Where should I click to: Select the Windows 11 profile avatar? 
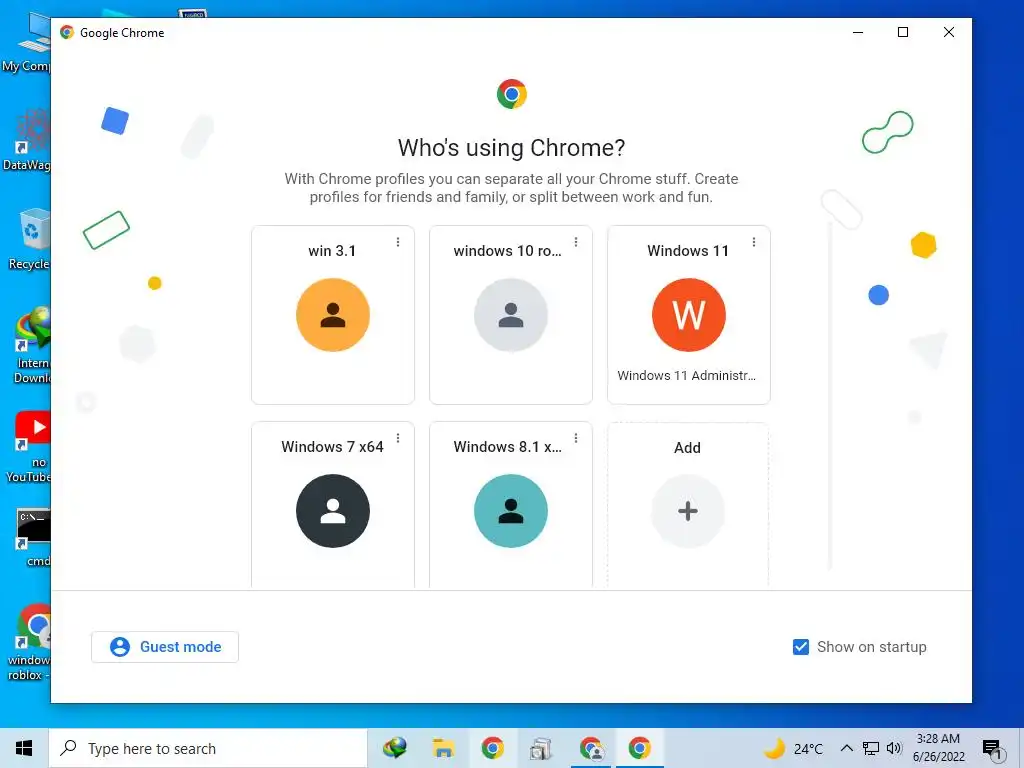click(x=688, y=315)
